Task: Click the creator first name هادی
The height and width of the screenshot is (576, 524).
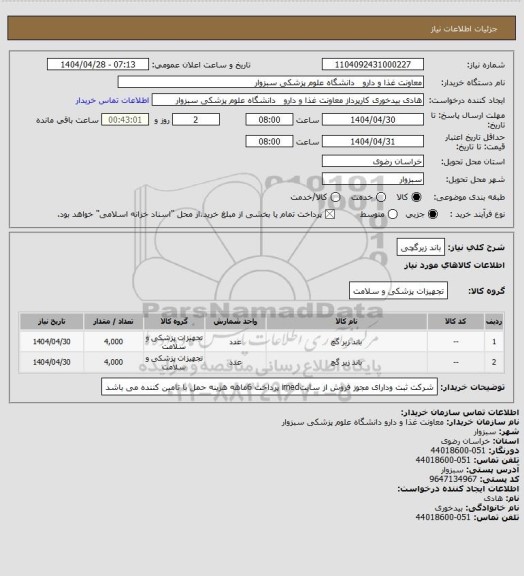Action: coord(493,498)
